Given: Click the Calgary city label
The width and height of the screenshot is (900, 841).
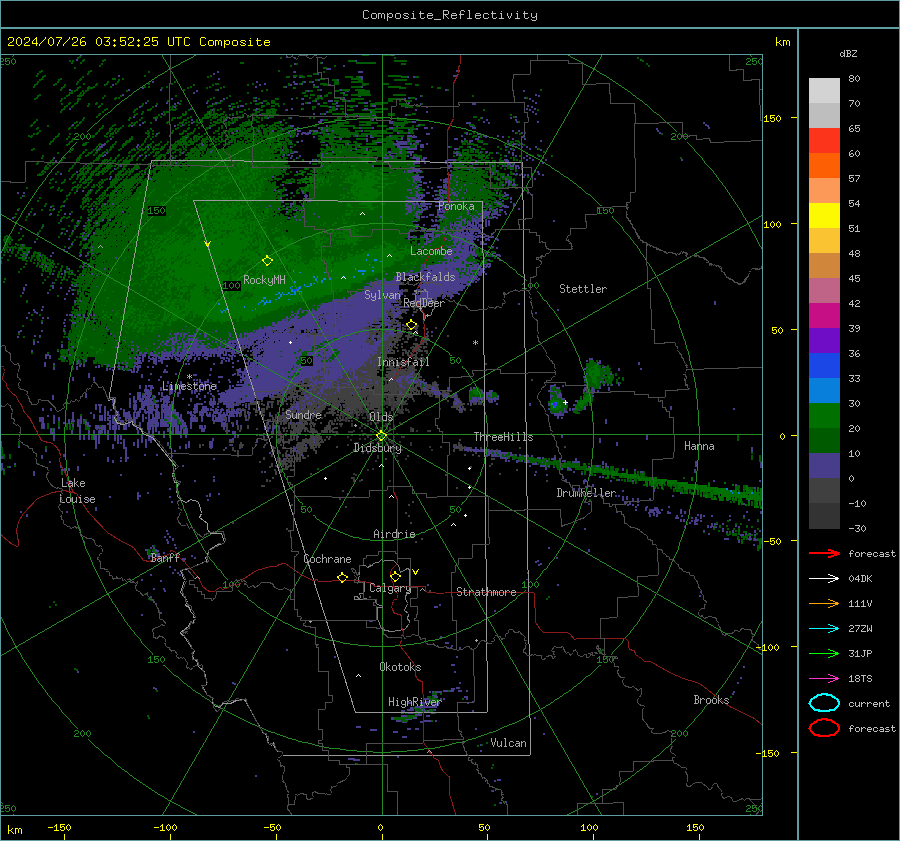Looking at the screenshot, I should [390, 588].
